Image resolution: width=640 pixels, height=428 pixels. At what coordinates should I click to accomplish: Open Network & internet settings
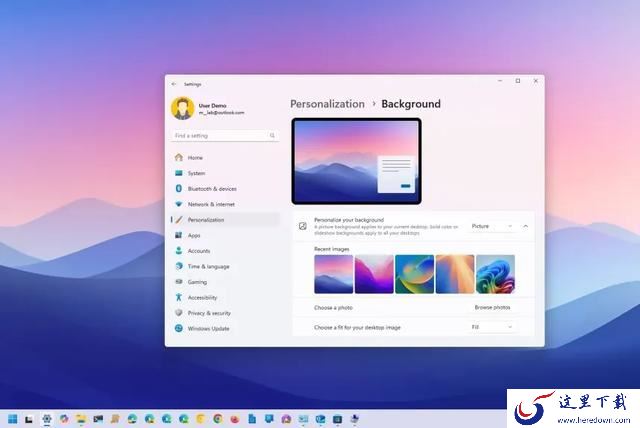[x=225, y=204]
